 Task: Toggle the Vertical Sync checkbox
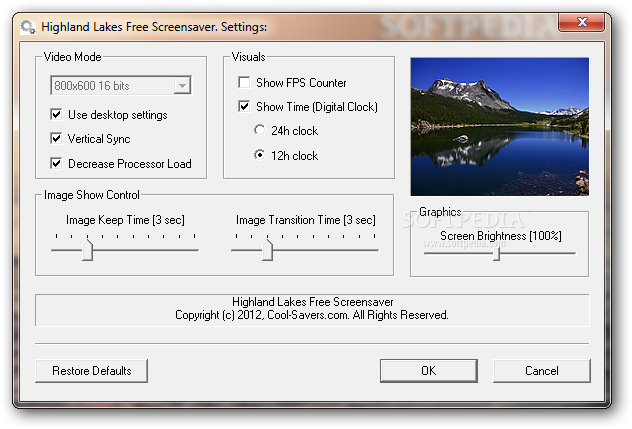click(x=56, y=139)
